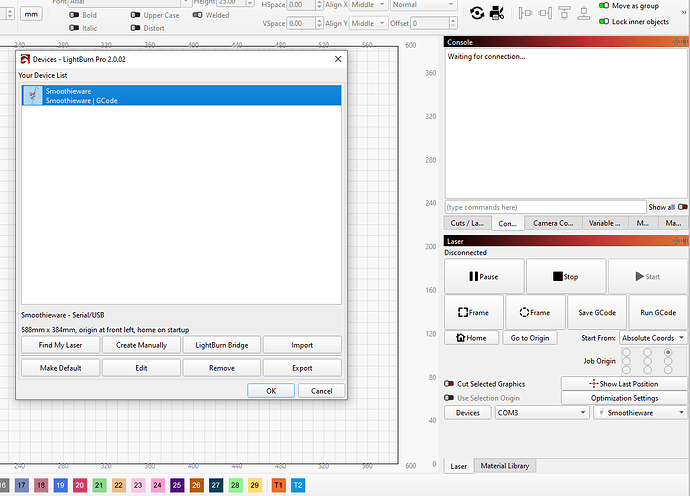
Task: Send the laser Home
Action: [472, 338]
